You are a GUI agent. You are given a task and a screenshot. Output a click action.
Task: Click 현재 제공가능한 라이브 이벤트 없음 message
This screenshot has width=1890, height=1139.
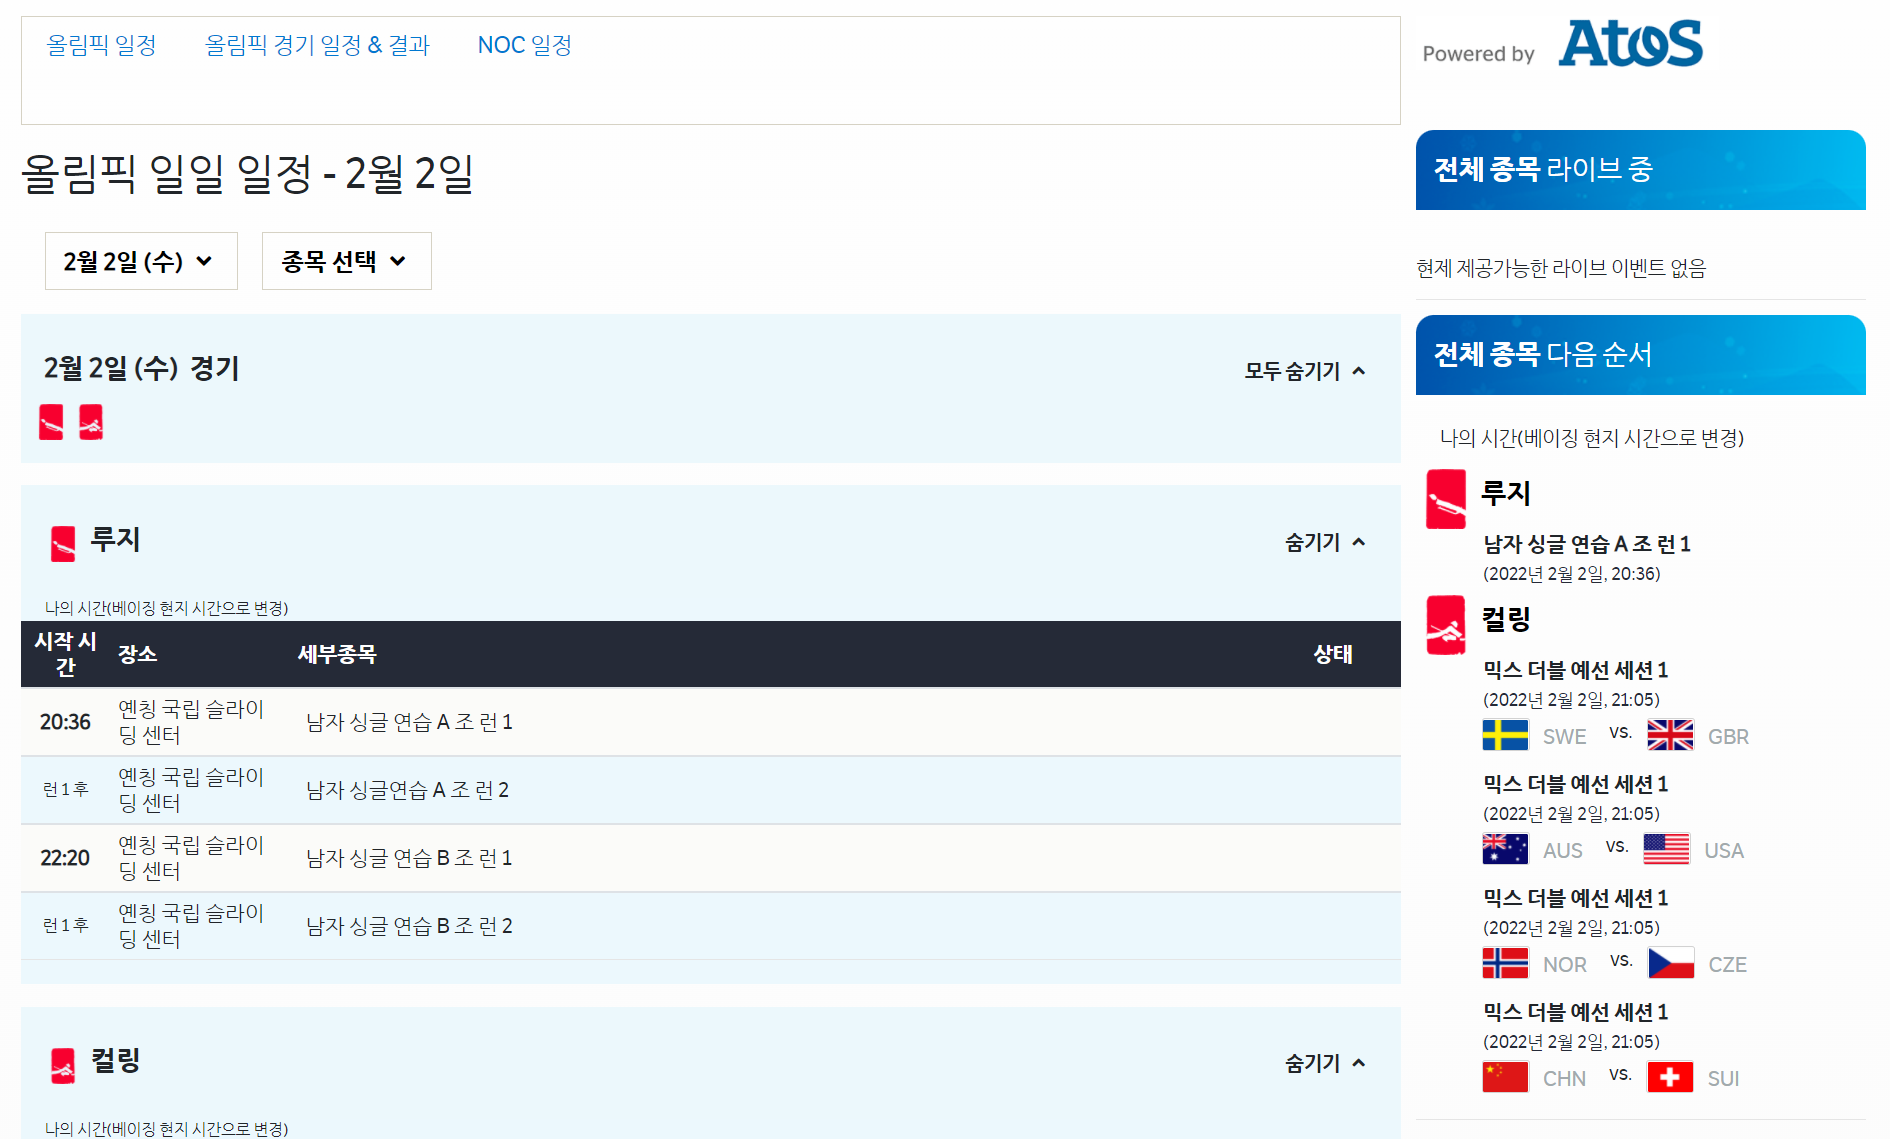coord(1561,268)
